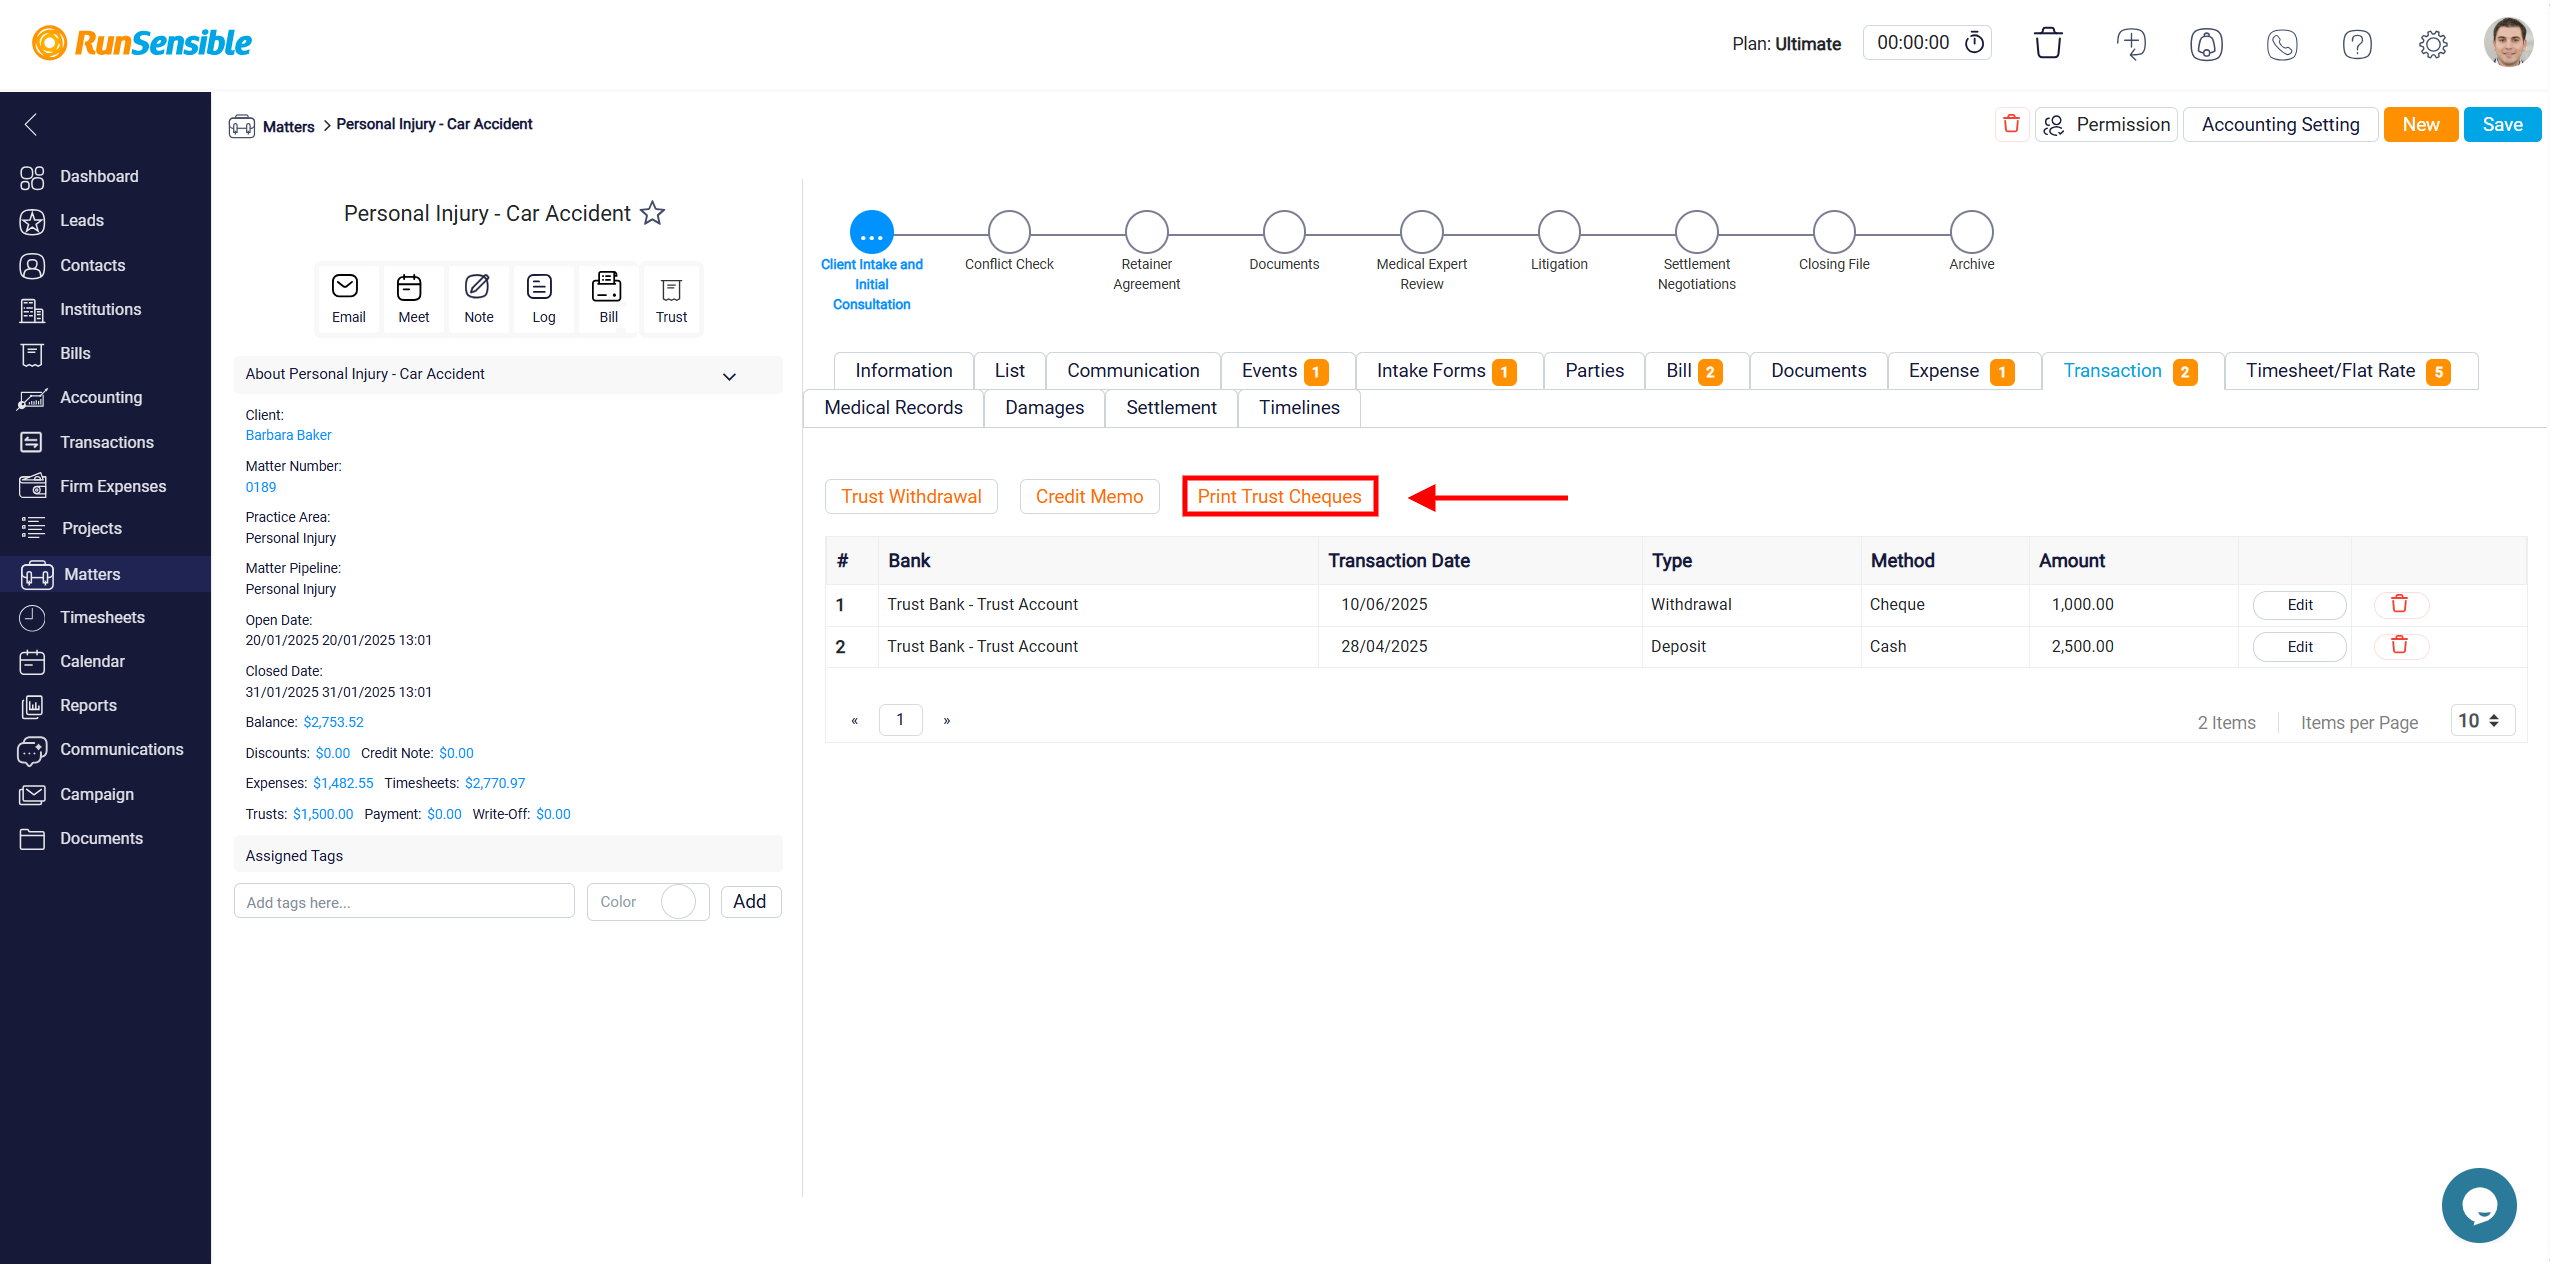Open the Settlement tab
This screenshot has height=1264, width=2550.
1170,408
